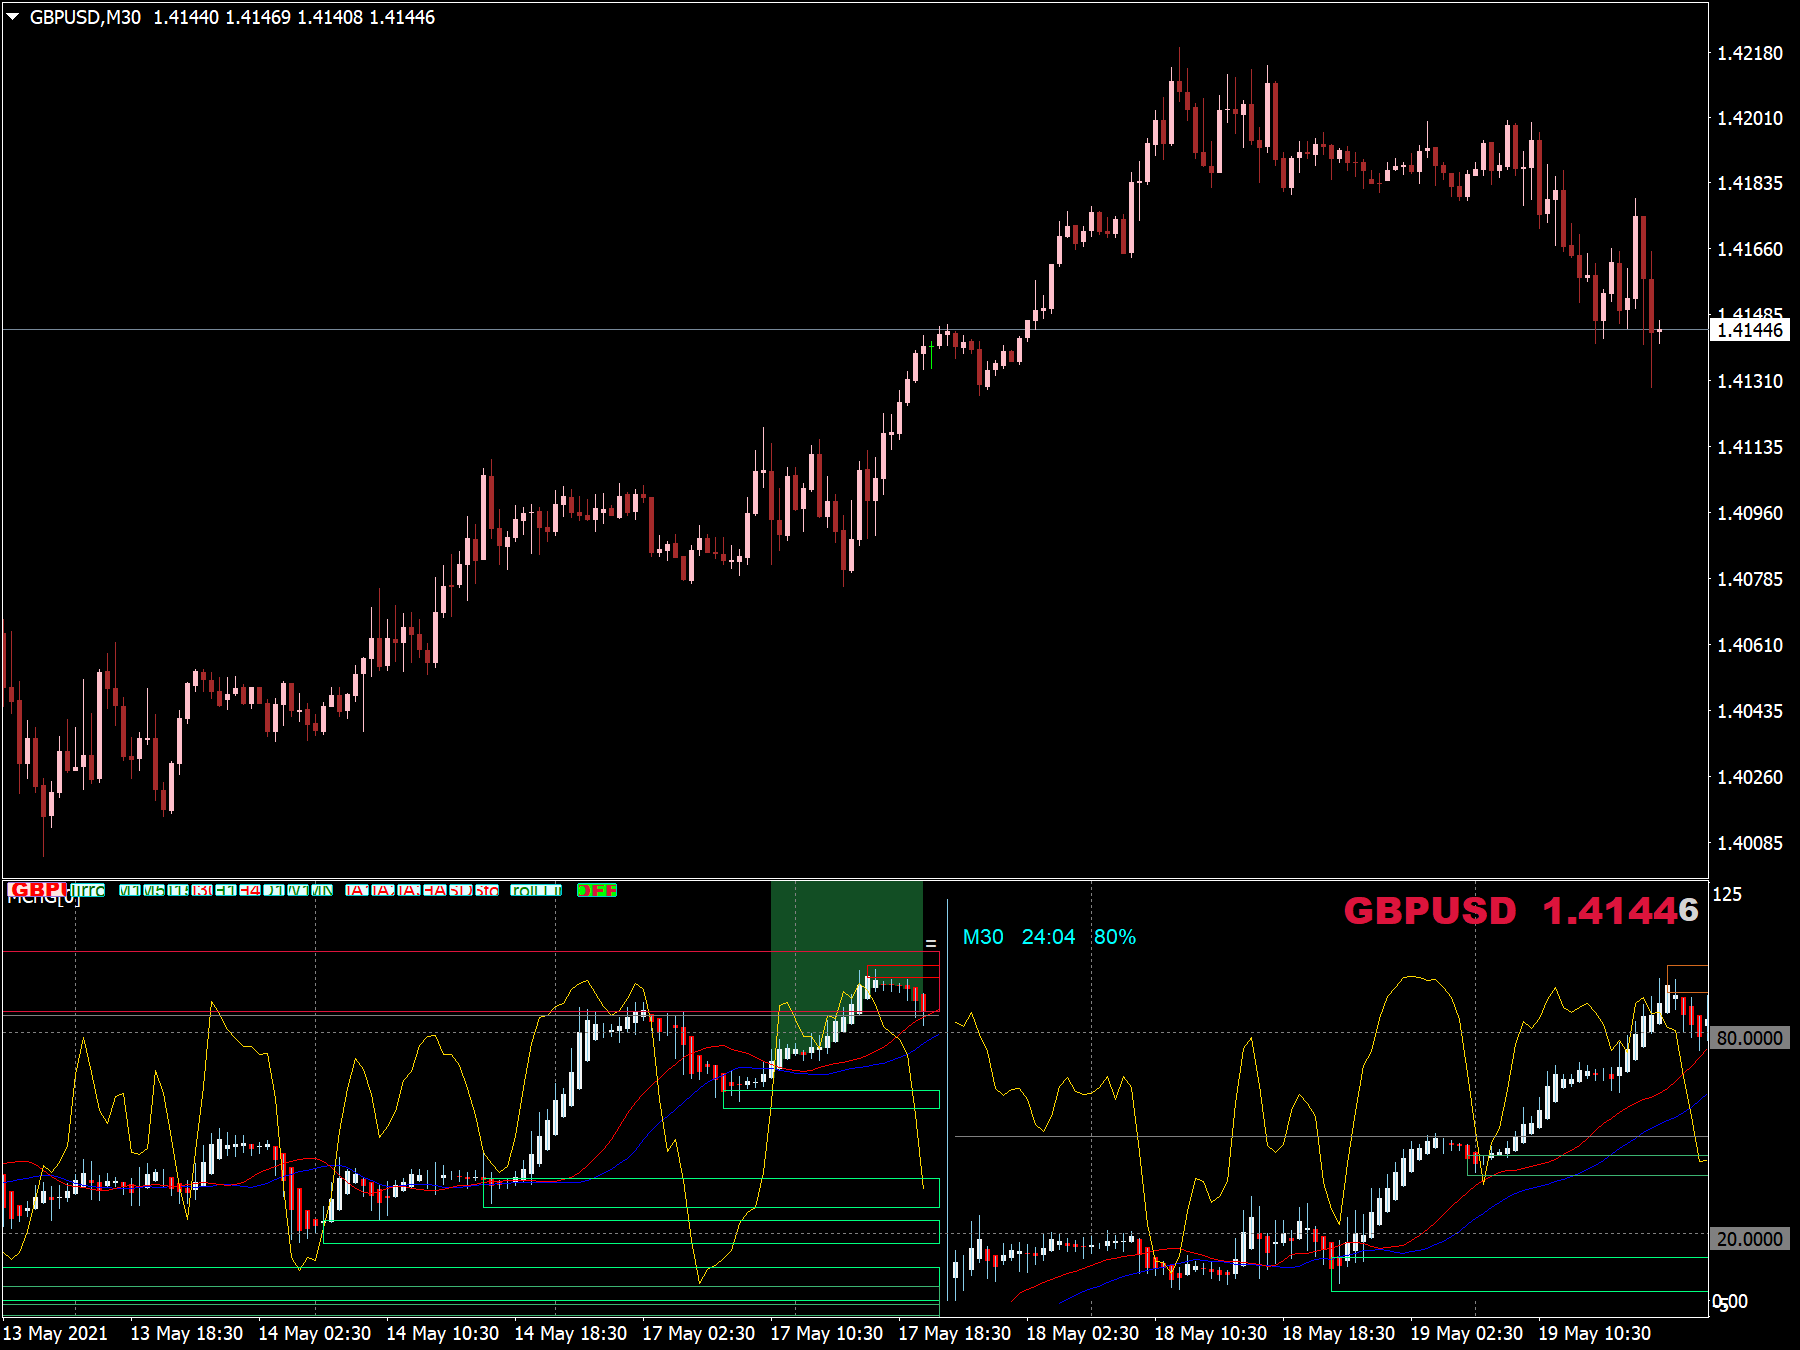Click the green OFF button
The width and height of the screenshot is (1800, 1350).
[597, 890]
